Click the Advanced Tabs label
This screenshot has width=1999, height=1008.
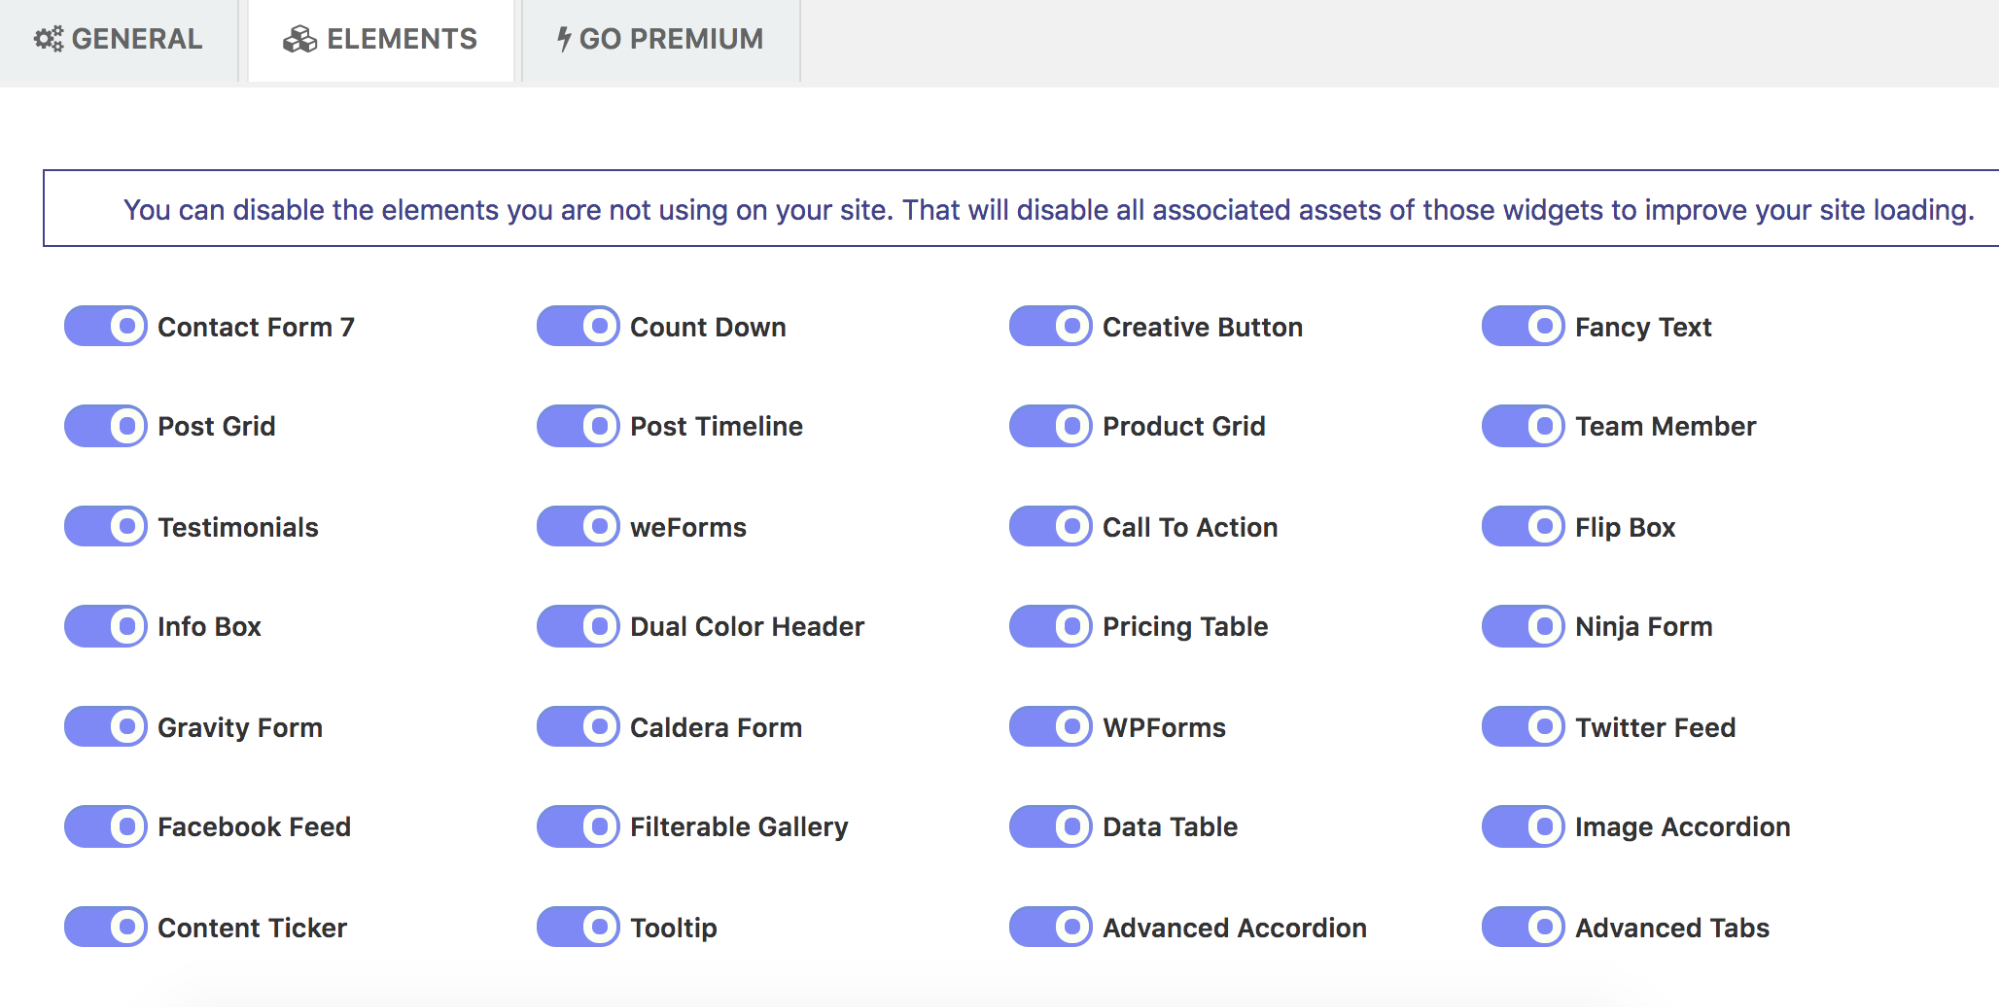tap(1672, 928)
